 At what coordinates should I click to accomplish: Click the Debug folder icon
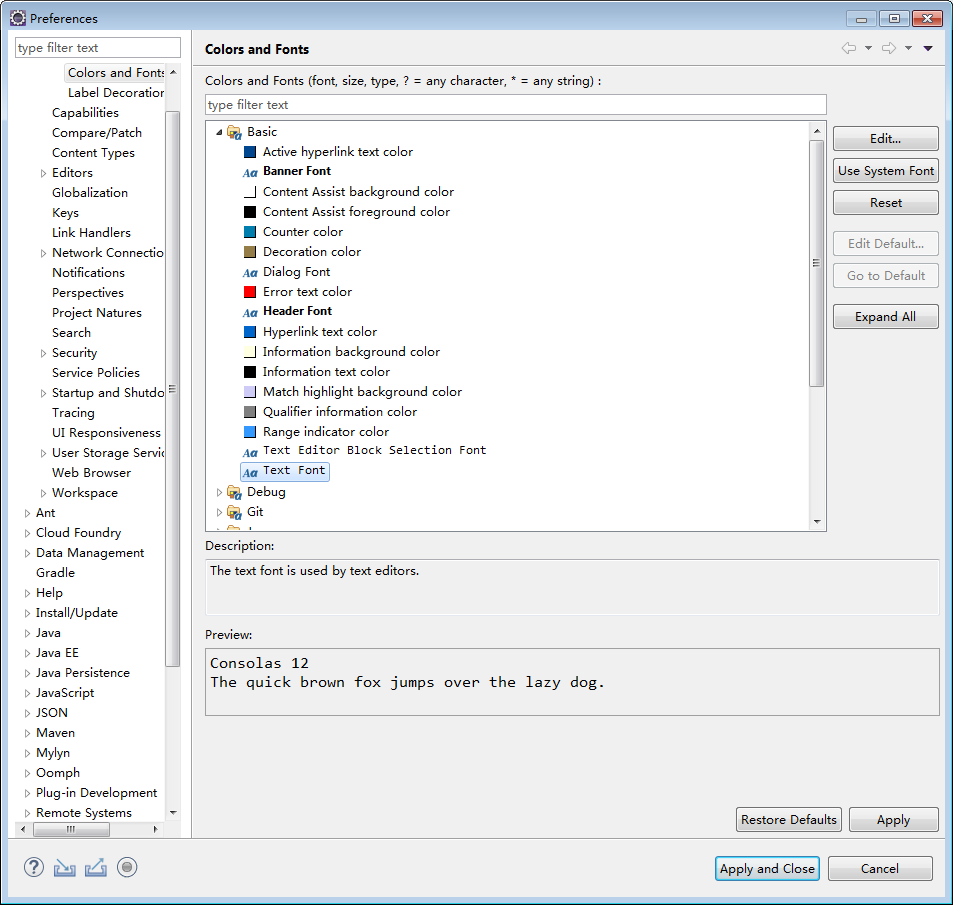(x=234, y=492)
